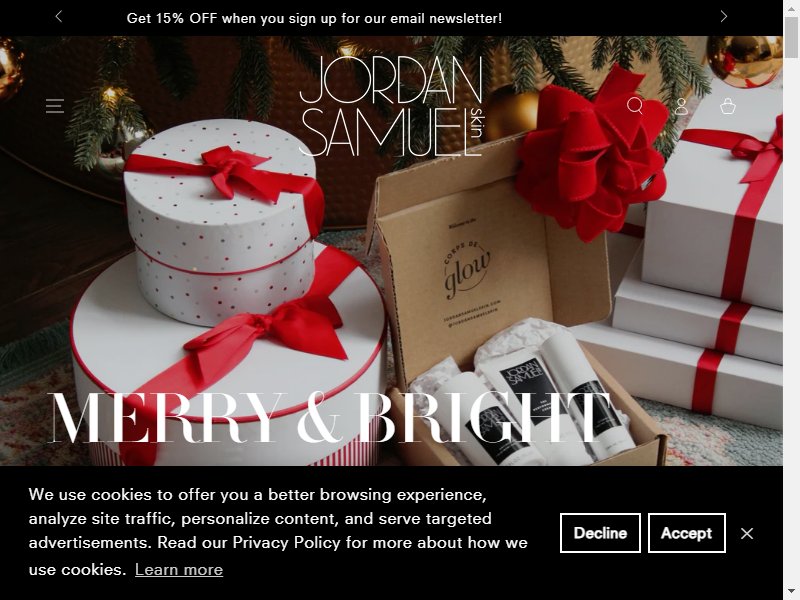Dismiss cookie banner with X icon
Screen dimensions: 800x600
click(747, 533)
